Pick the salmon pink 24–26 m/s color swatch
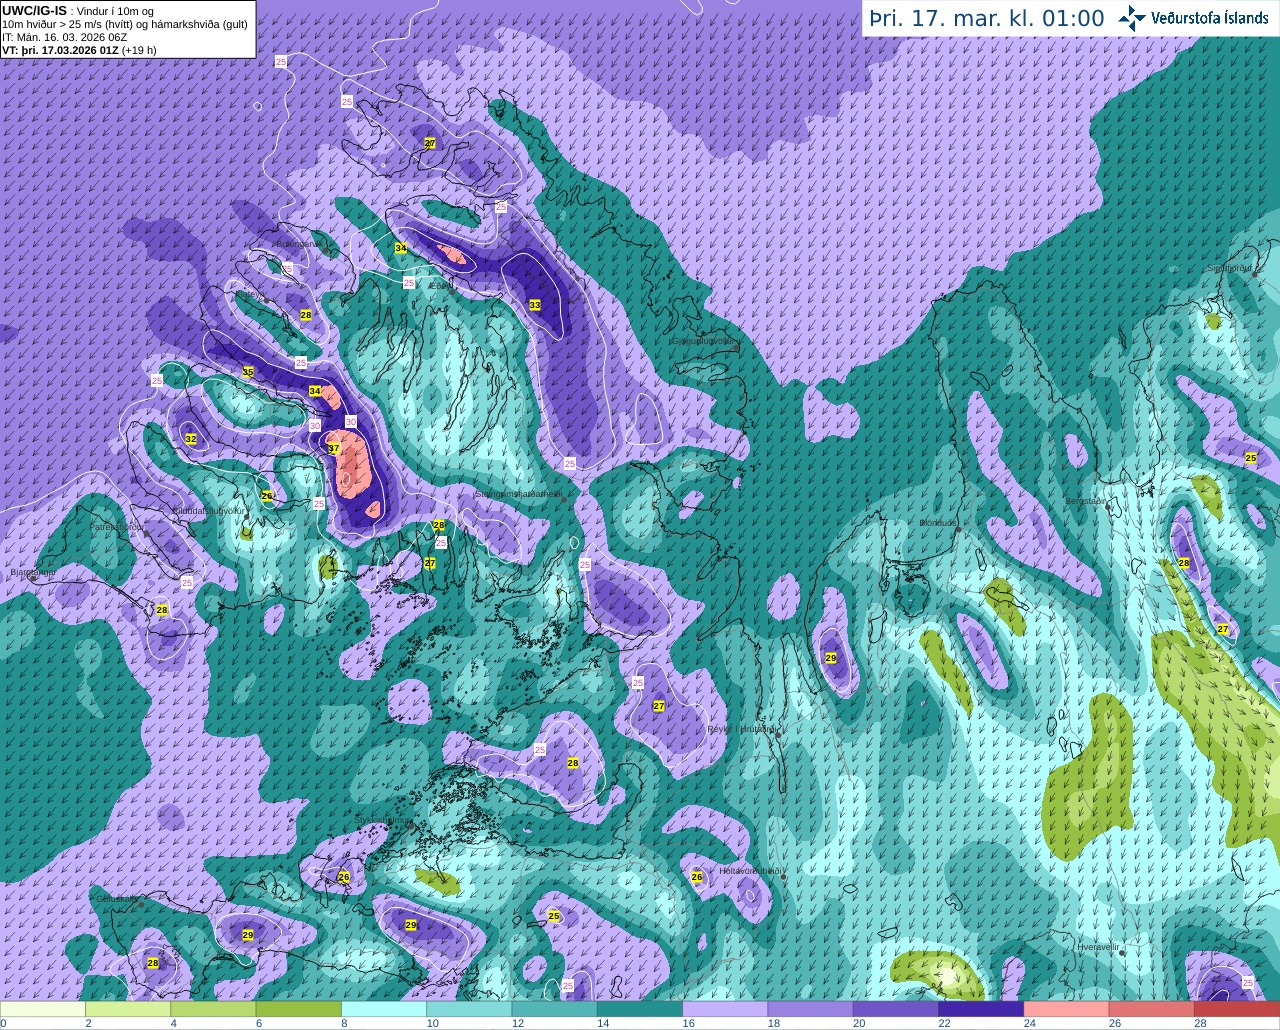The width and height of the screenshot is (1280, 1030). pyautogui.click(x=1067, y=1009)
